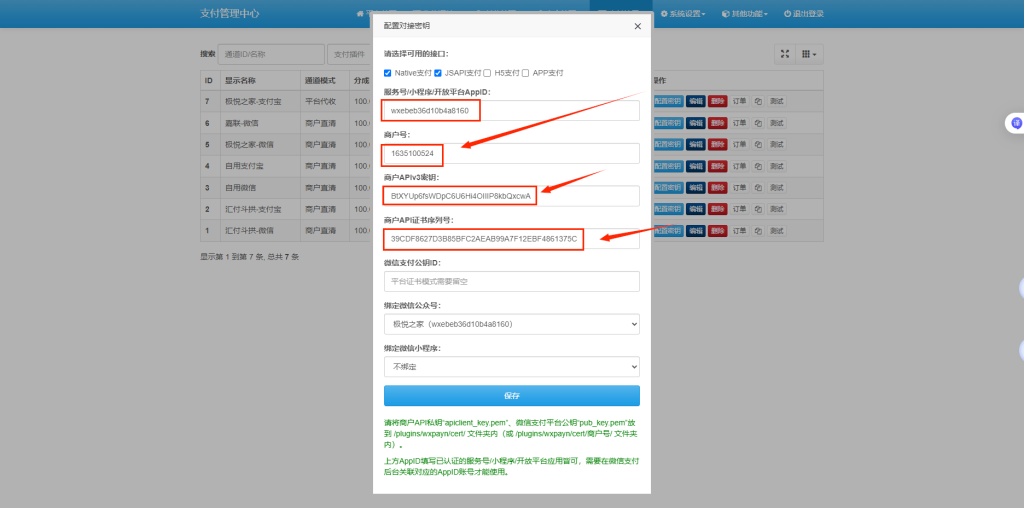Viewport: 1024px width, 508px height.
Task: Click the red 删除 button in row 6
Action: (x=717, y=123)
